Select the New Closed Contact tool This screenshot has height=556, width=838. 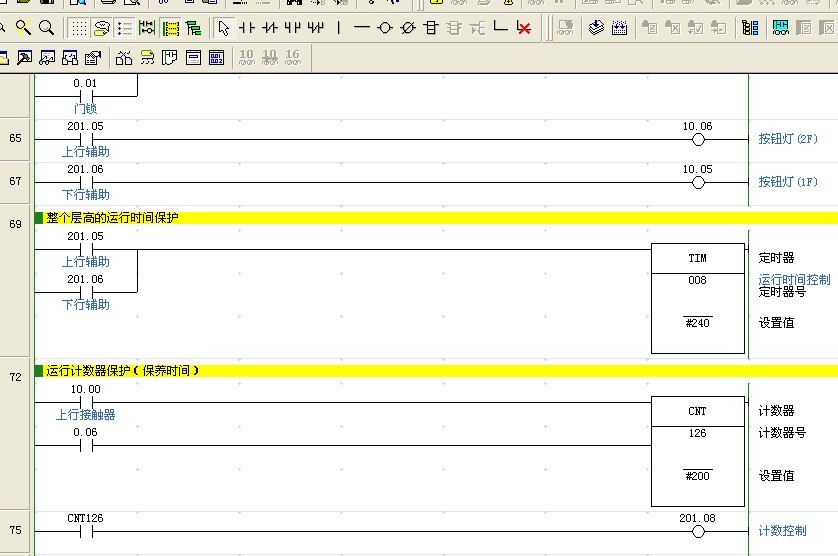[269, 28]
